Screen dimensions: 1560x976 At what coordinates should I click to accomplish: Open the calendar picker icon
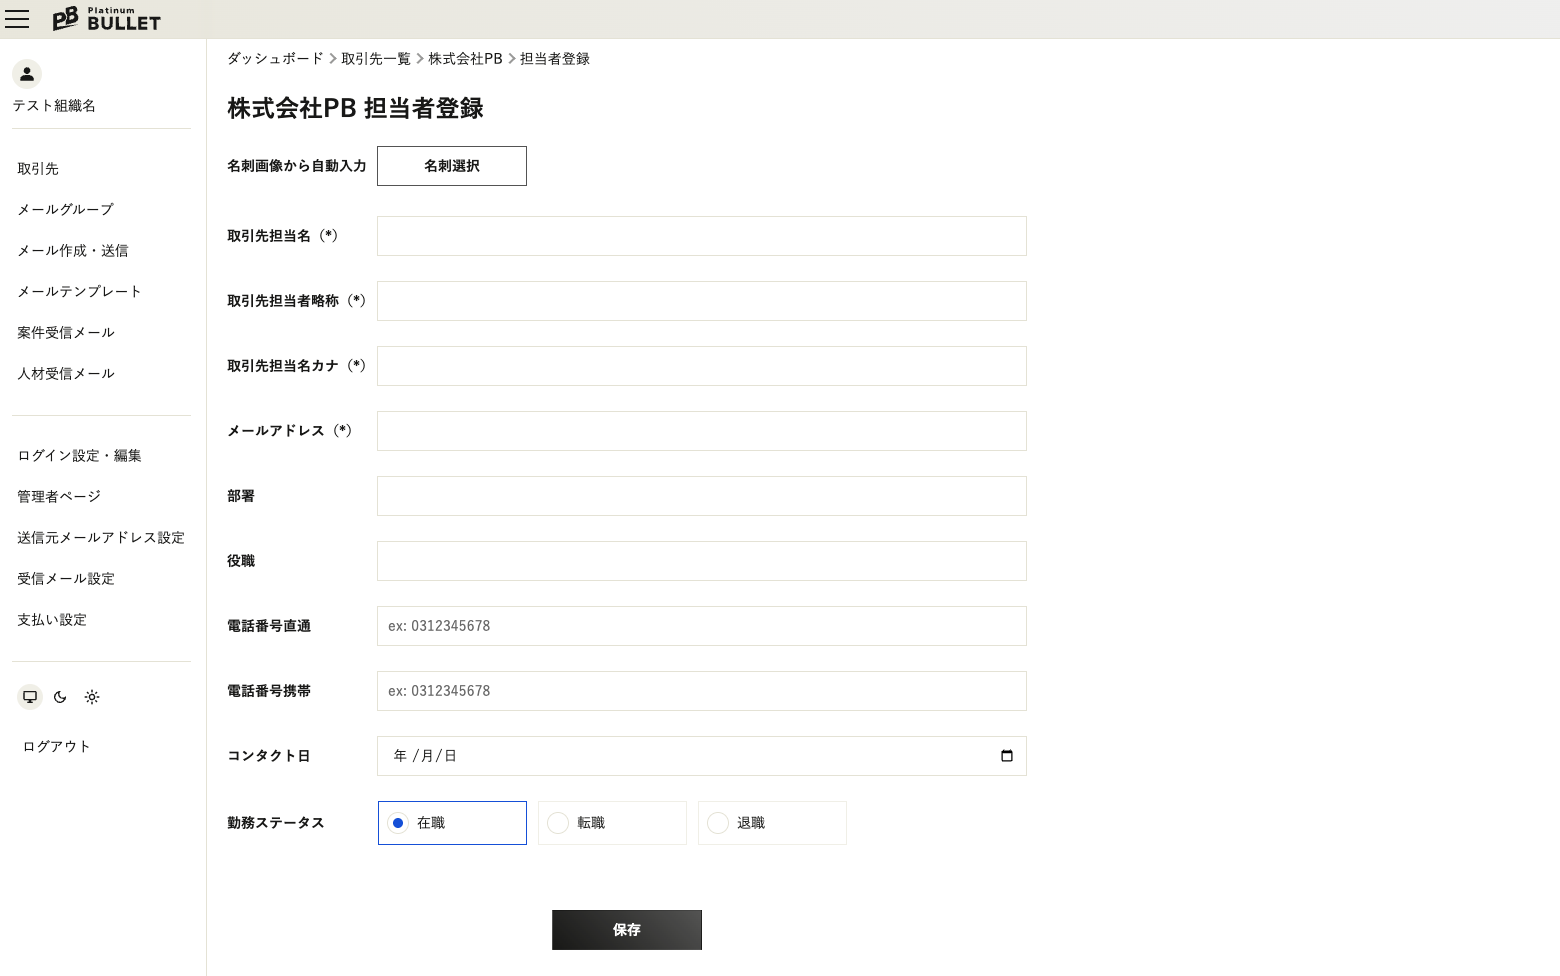1006,756
